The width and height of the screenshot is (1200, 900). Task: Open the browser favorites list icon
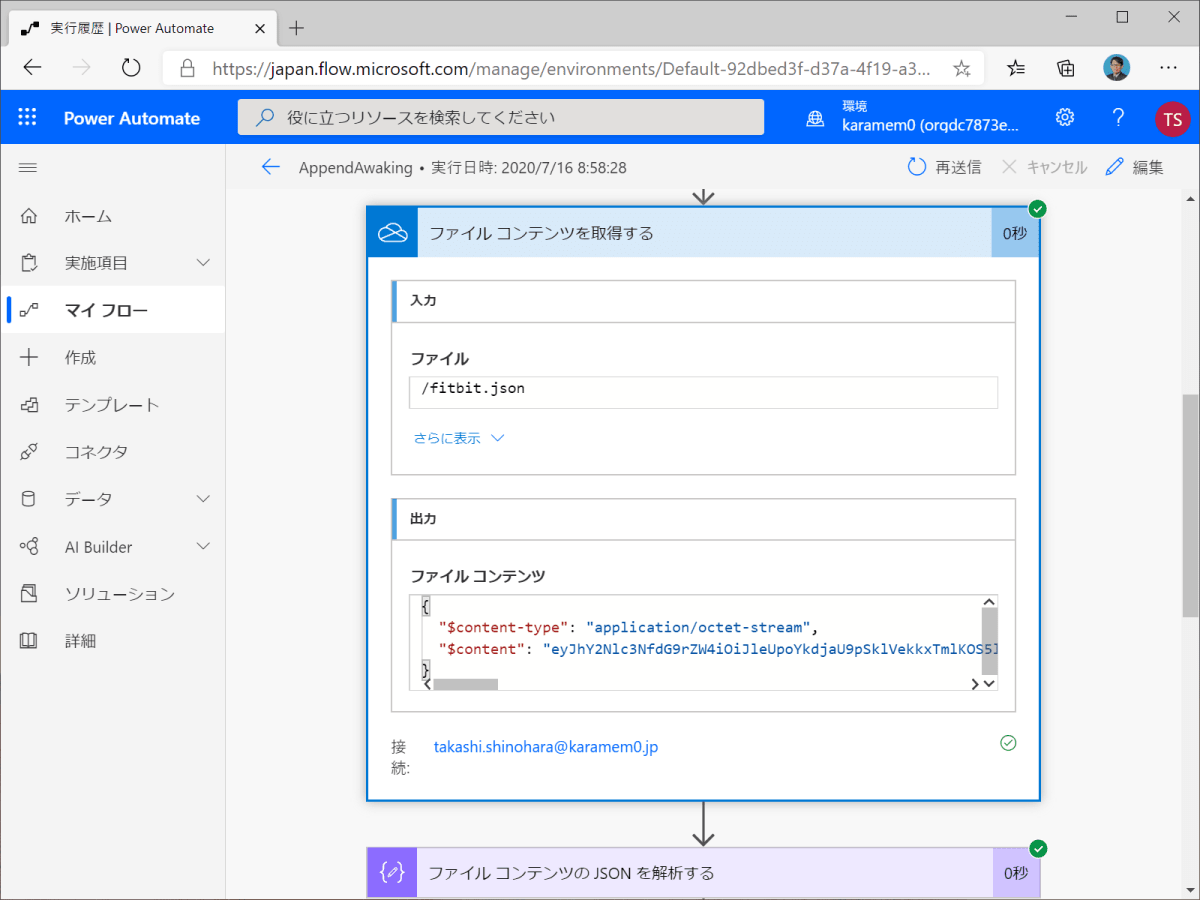tap(1015, 68)
